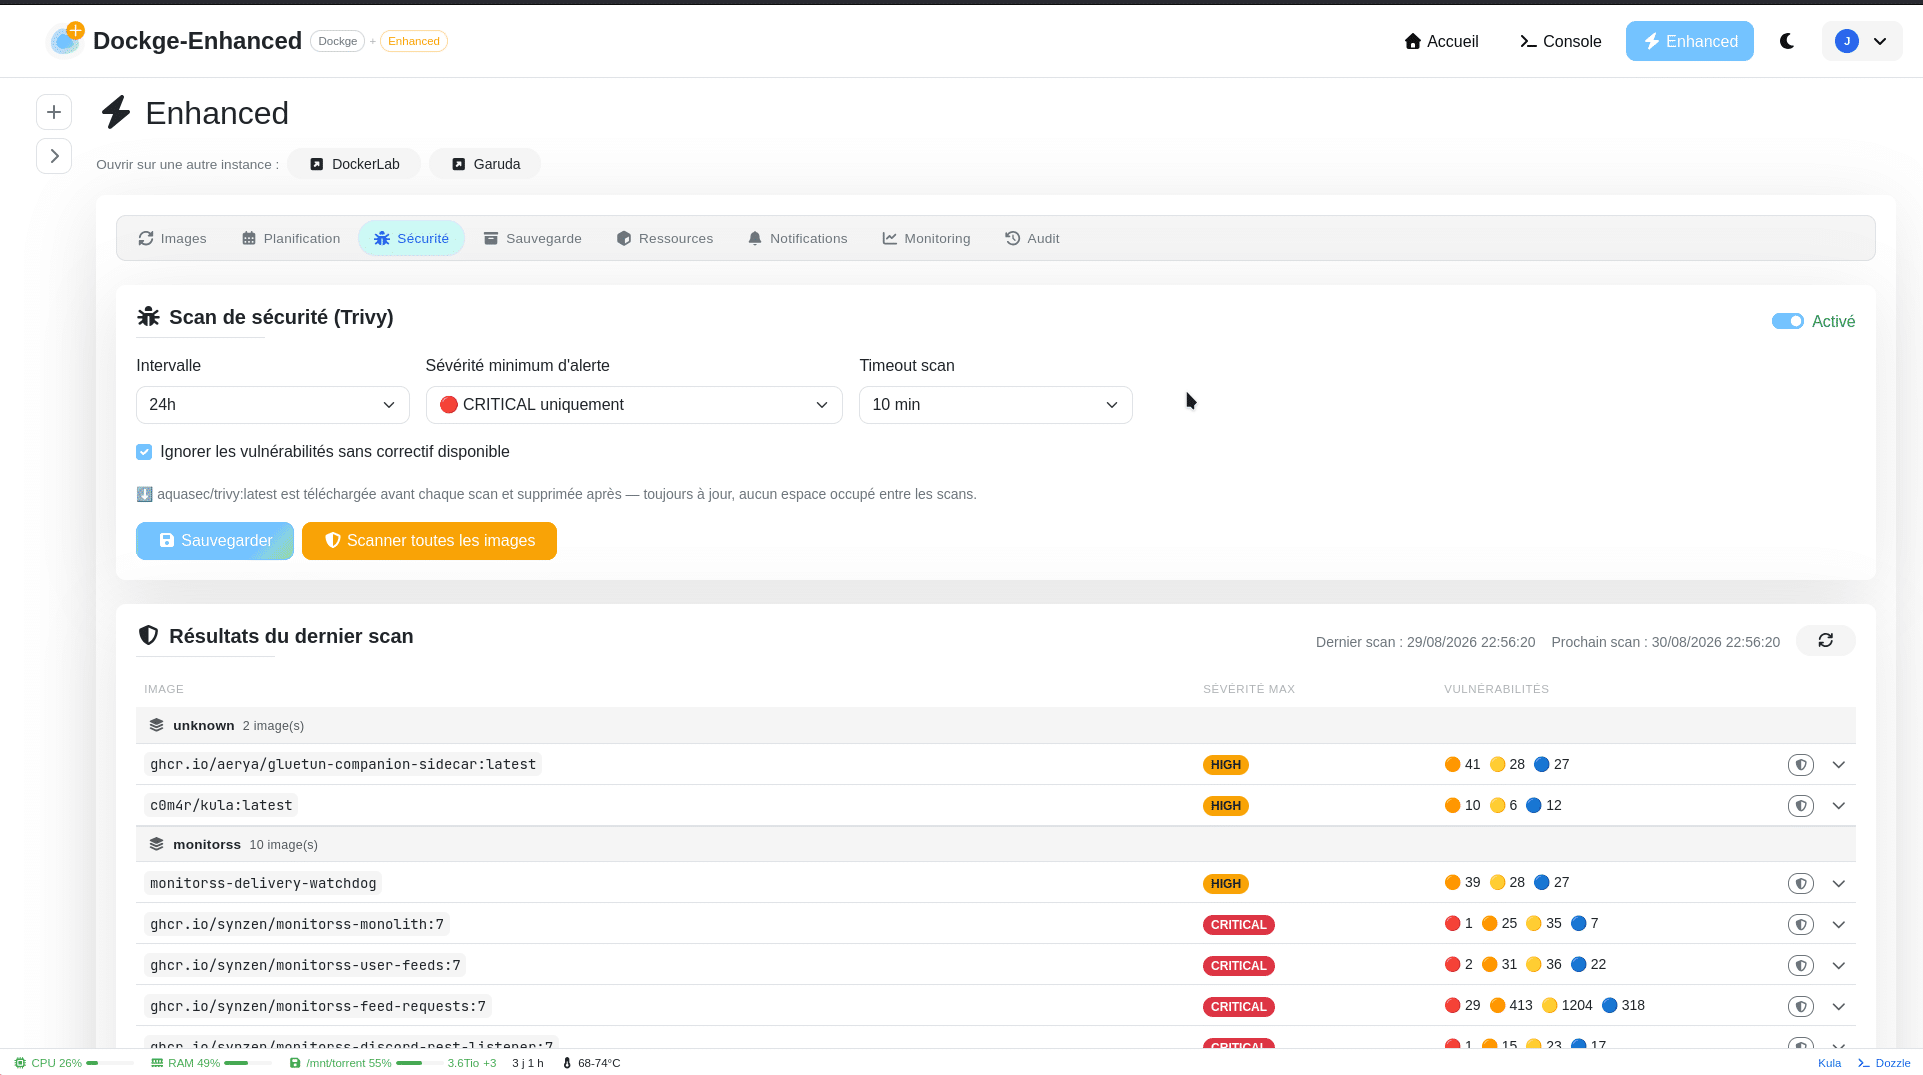Click the Dernier scan timestamp text
The image size is (1923, 1075).
pos(1425,642)
